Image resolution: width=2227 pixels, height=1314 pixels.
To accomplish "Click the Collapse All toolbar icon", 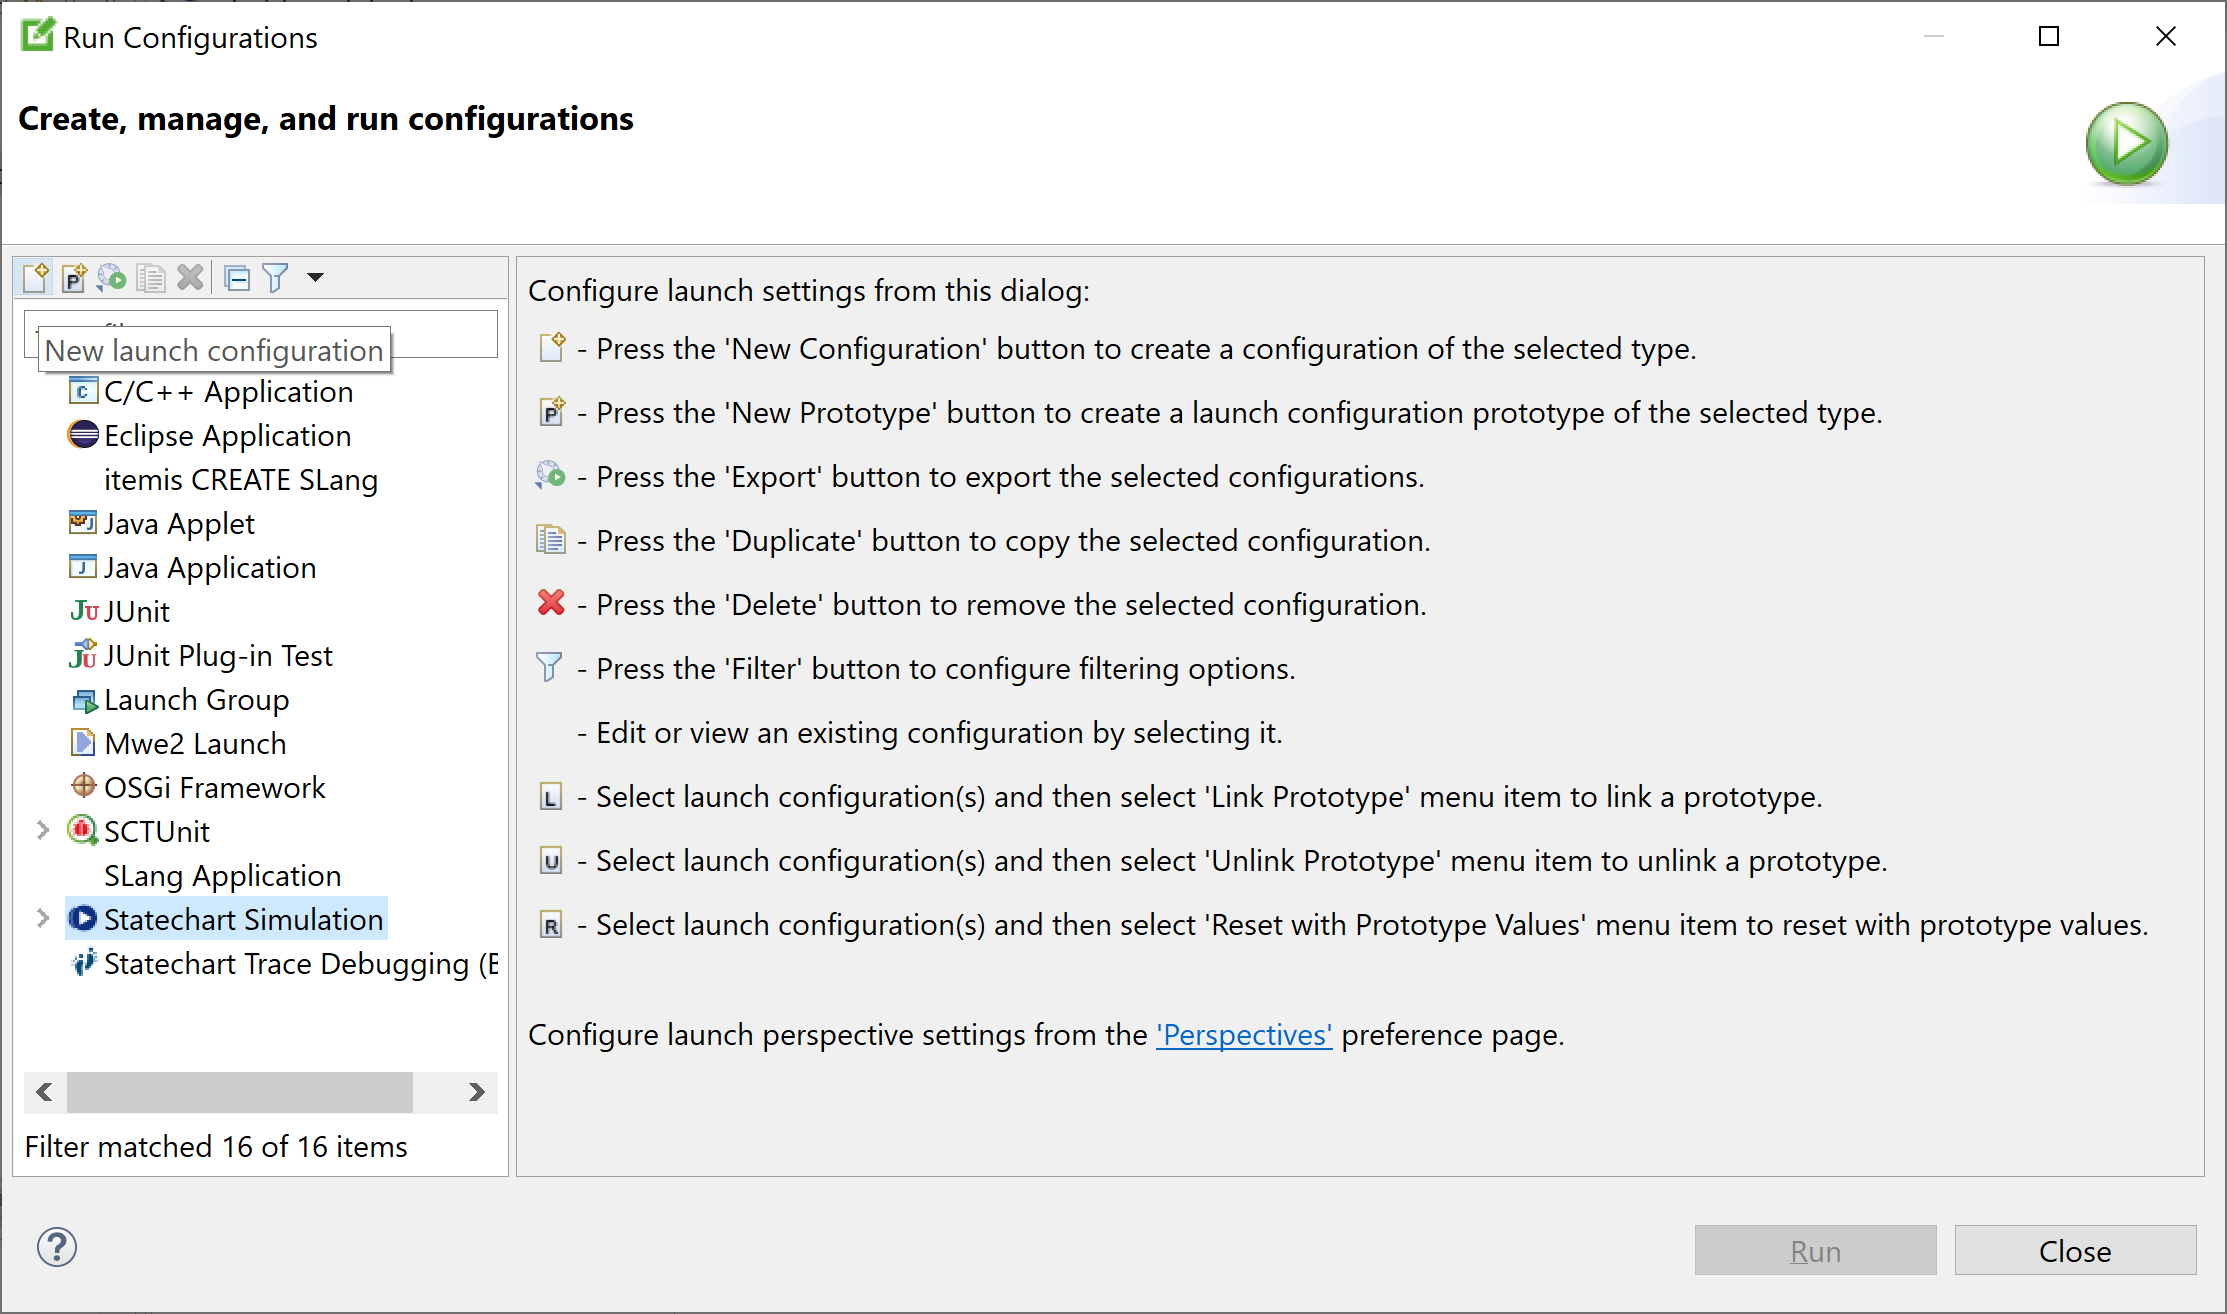I will 237,278.
